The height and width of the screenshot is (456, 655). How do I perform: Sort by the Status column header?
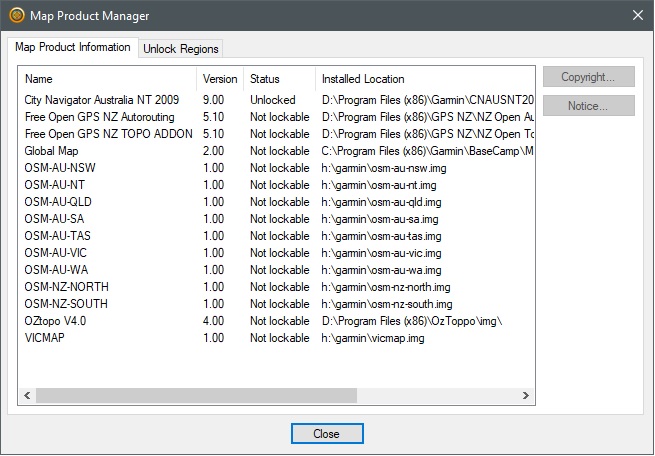[279, 79]
